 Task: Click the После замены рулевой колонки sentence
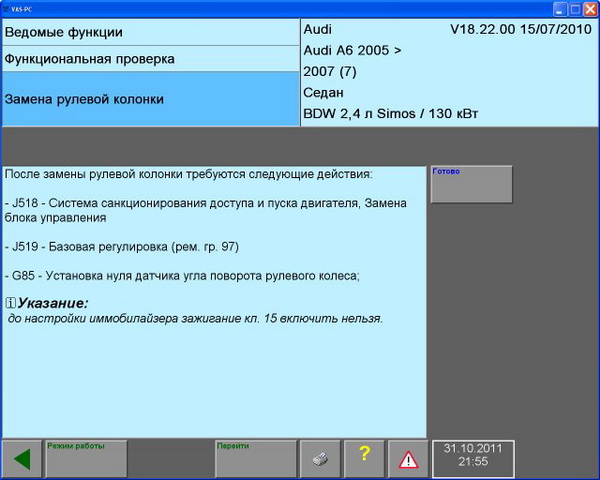(x=188, y=174)
